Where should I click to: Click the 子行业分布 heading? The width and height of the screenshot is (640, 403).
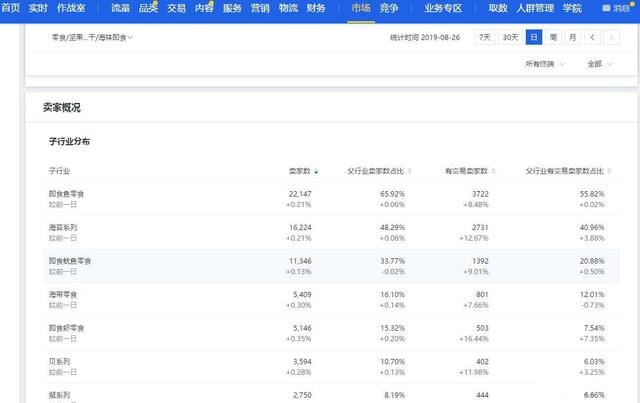pyautogui.click(x=69, y=141)
